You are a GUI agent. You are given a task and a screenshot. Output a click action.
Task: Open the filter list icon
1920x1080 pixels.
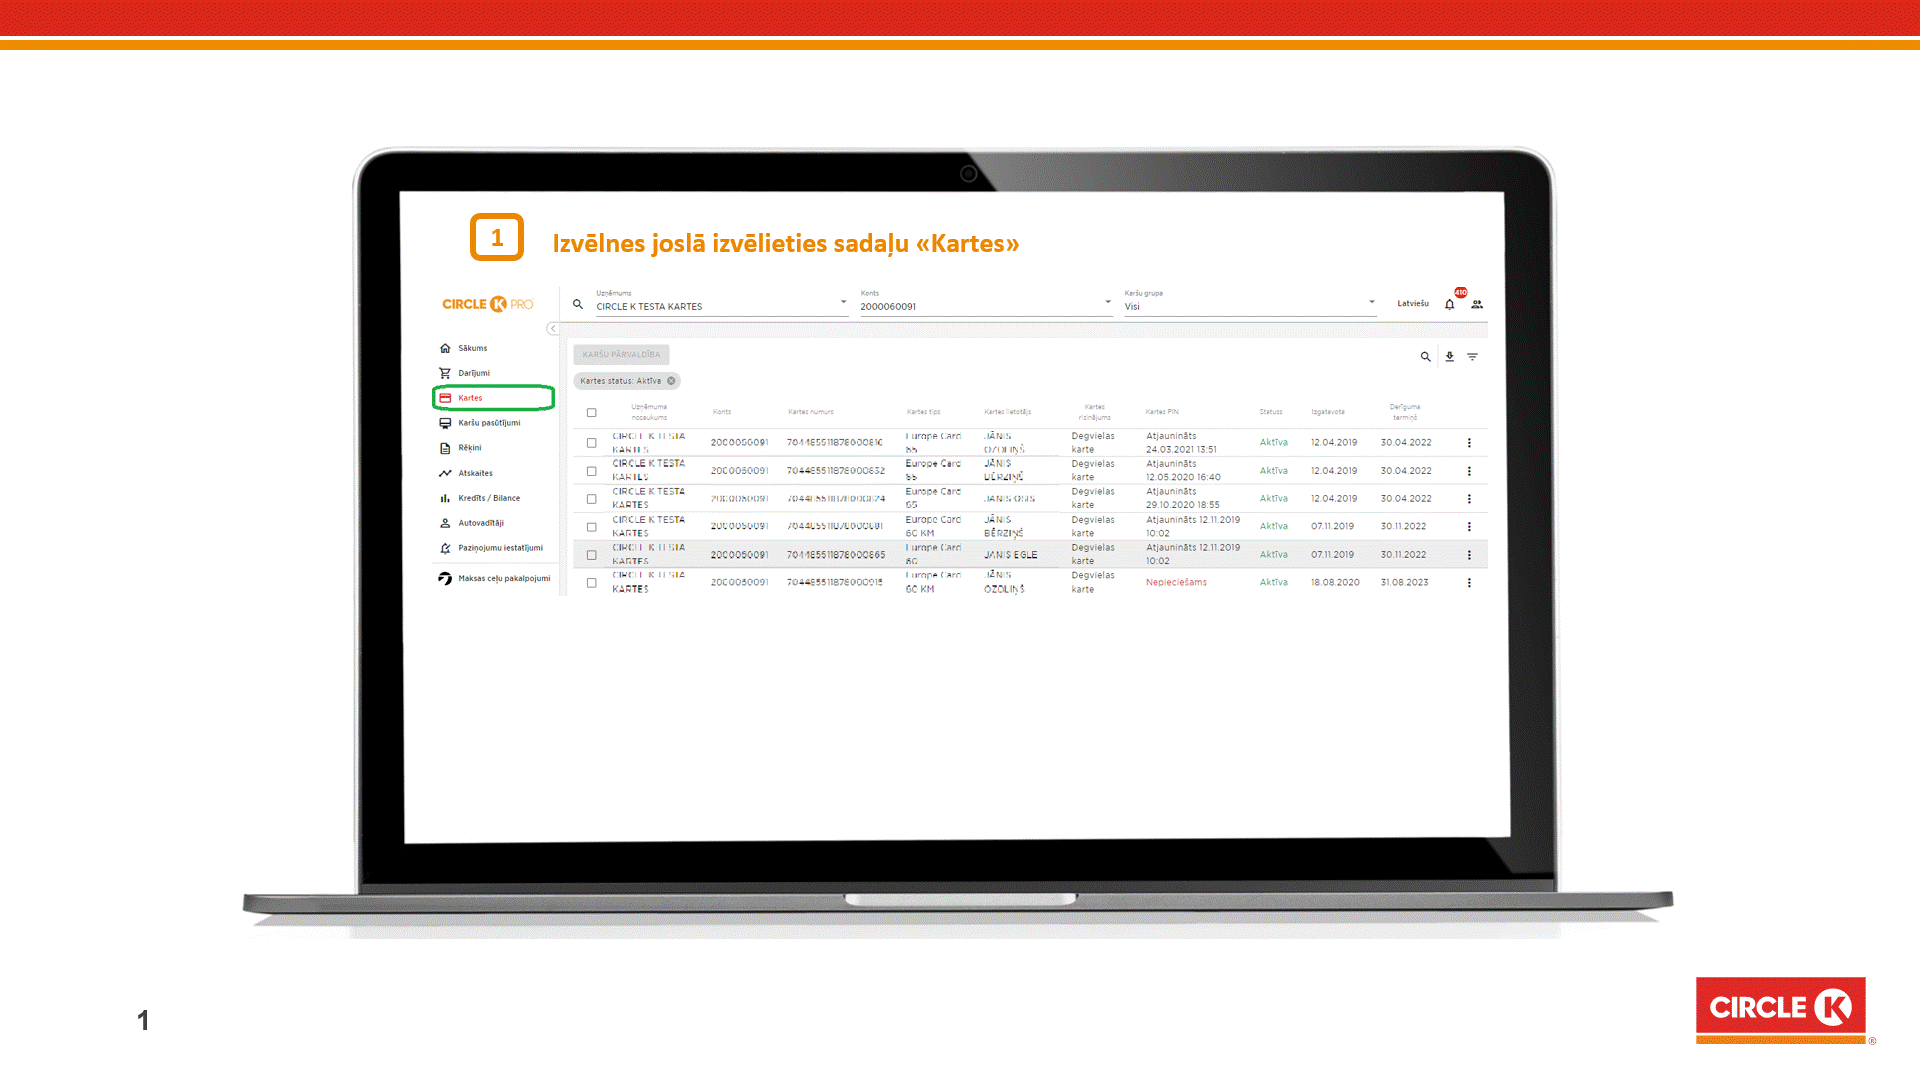click(1472, 357)
